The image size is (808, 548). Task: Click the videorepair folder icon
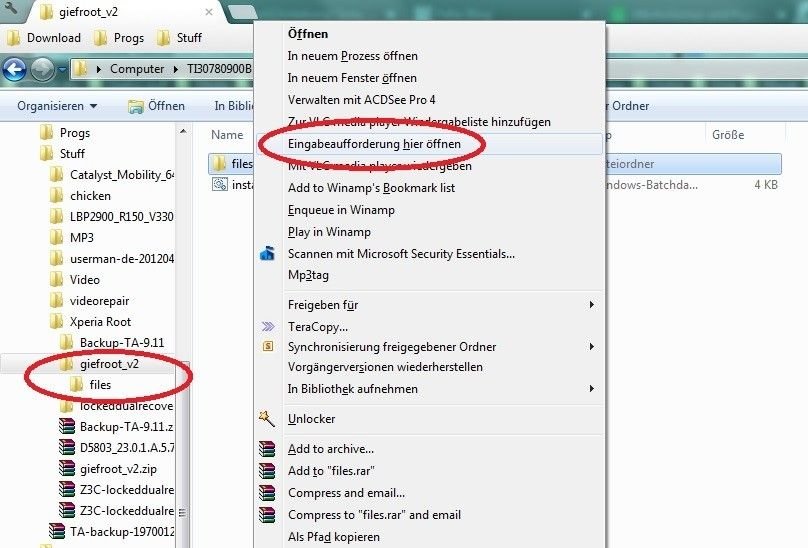pyautogui.click(x=57, y=301)
